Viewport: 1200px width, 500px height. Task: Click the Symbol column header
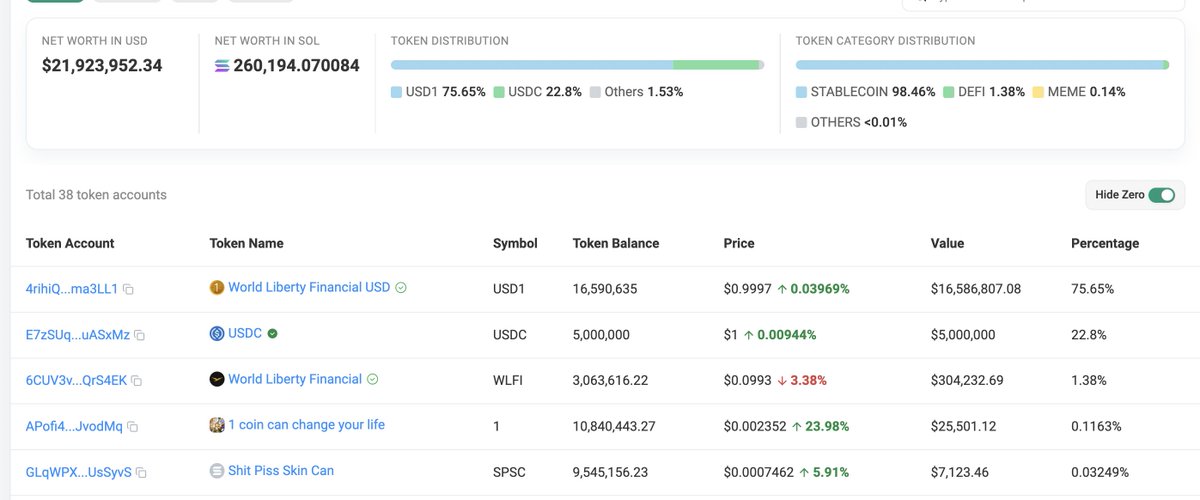(515, 243)
